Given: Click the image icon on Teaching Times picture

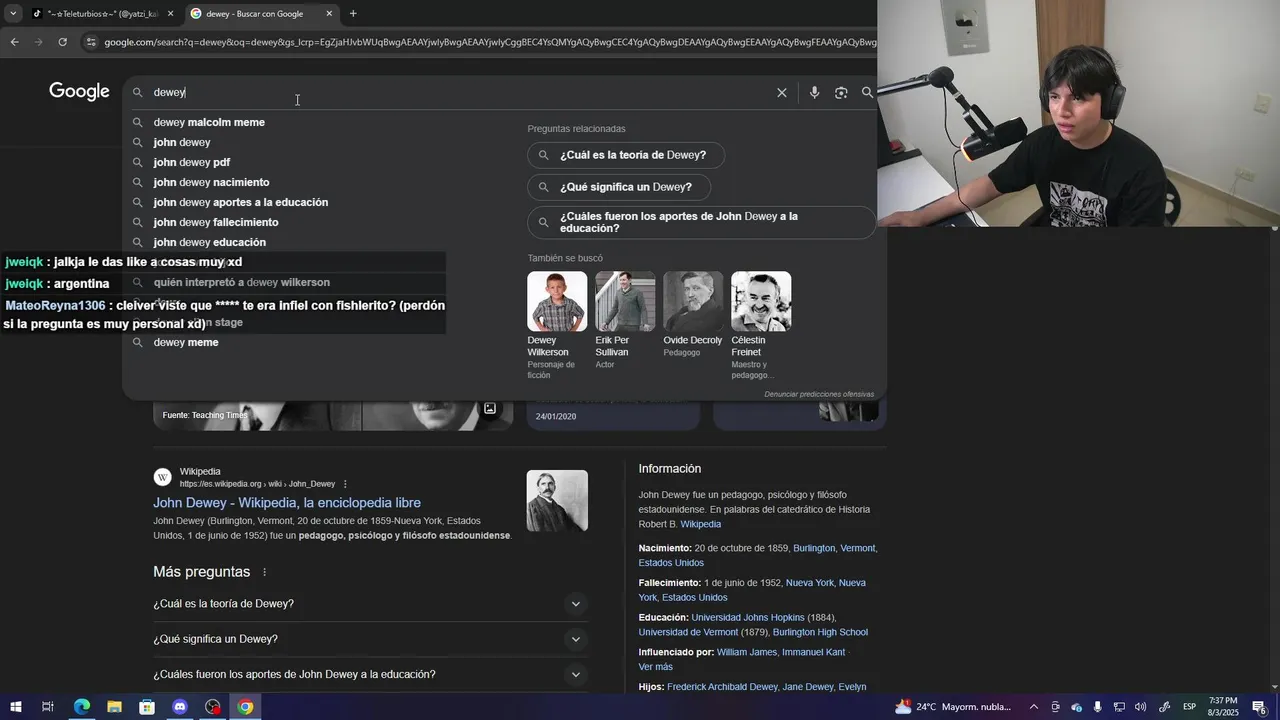Looking at the screenshot, I should tap(490, 408).
